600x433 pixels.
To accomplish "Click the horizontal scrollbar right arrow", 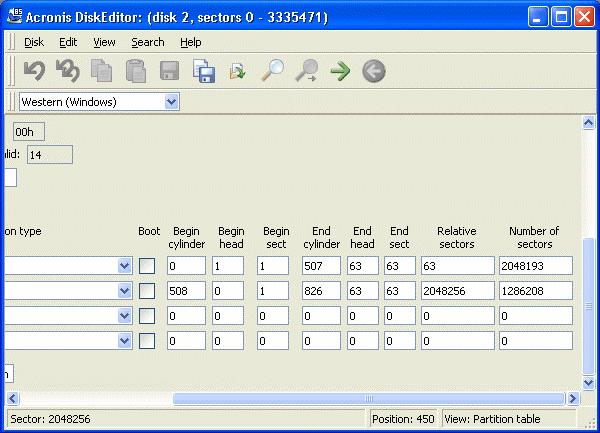I will click(x=572, y=399).
